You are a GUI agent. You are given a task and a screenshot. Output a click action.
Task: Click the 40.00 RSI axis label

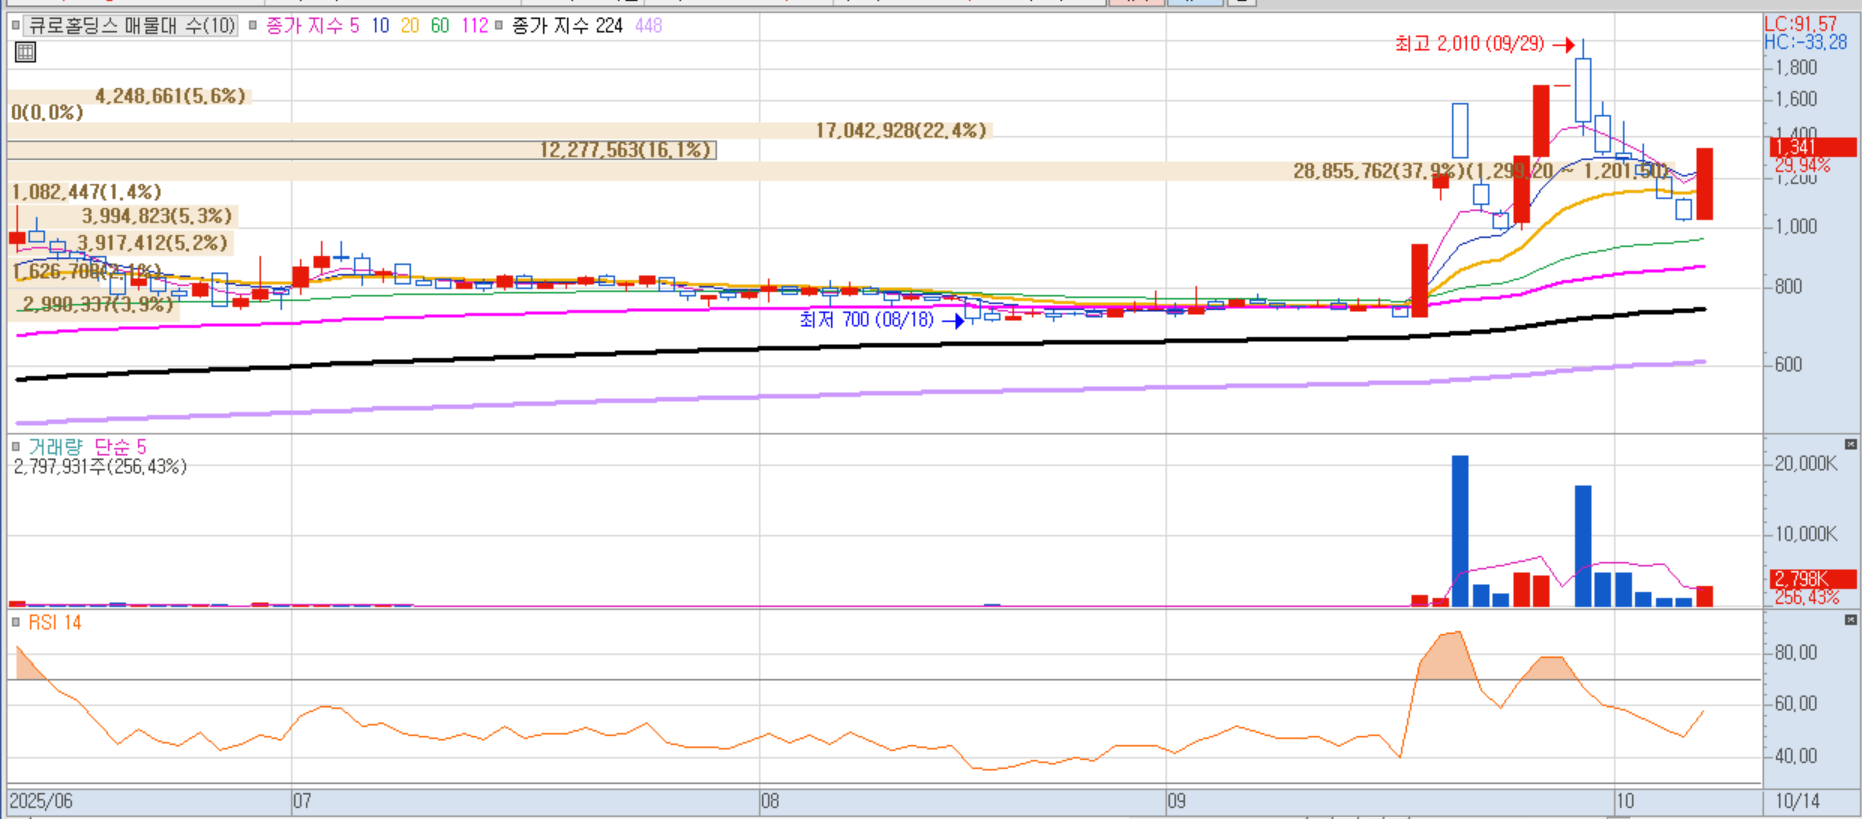(1795, 757)
